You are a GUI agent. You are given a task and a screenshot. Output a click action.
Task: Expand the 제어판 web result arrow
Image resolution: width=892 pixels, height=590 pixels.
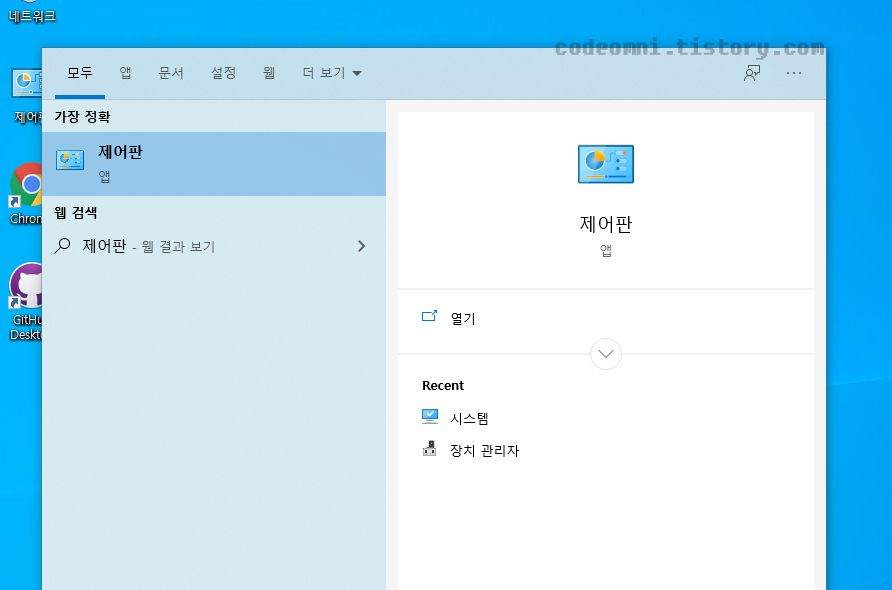click(361, 246)
